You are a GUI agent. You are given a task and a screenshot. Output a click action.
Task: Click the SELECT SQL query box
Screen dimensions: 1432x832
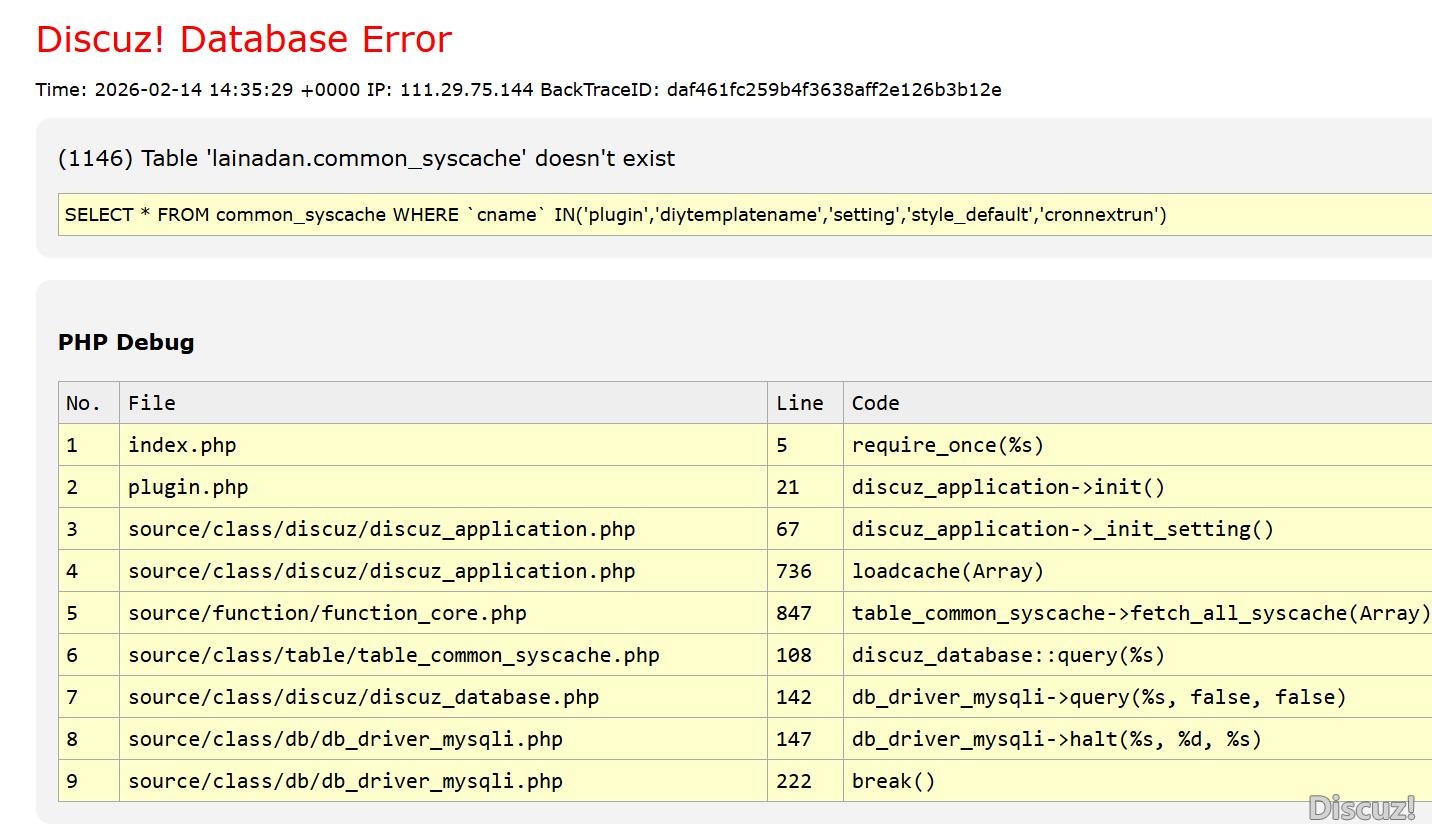pyautogui.click(x=615, y=215)
